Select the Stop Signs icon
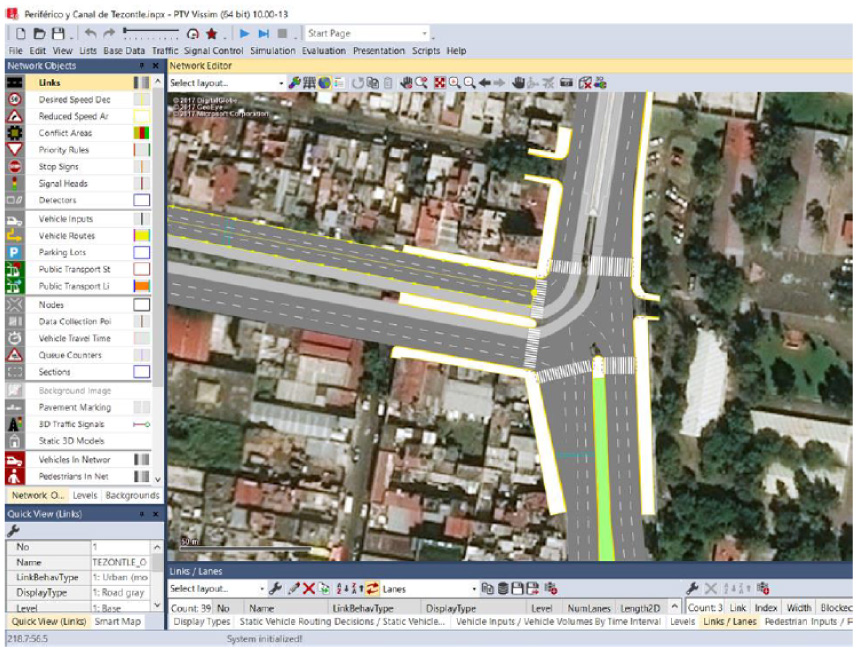The image size is (857, 650). coord(15,167)
